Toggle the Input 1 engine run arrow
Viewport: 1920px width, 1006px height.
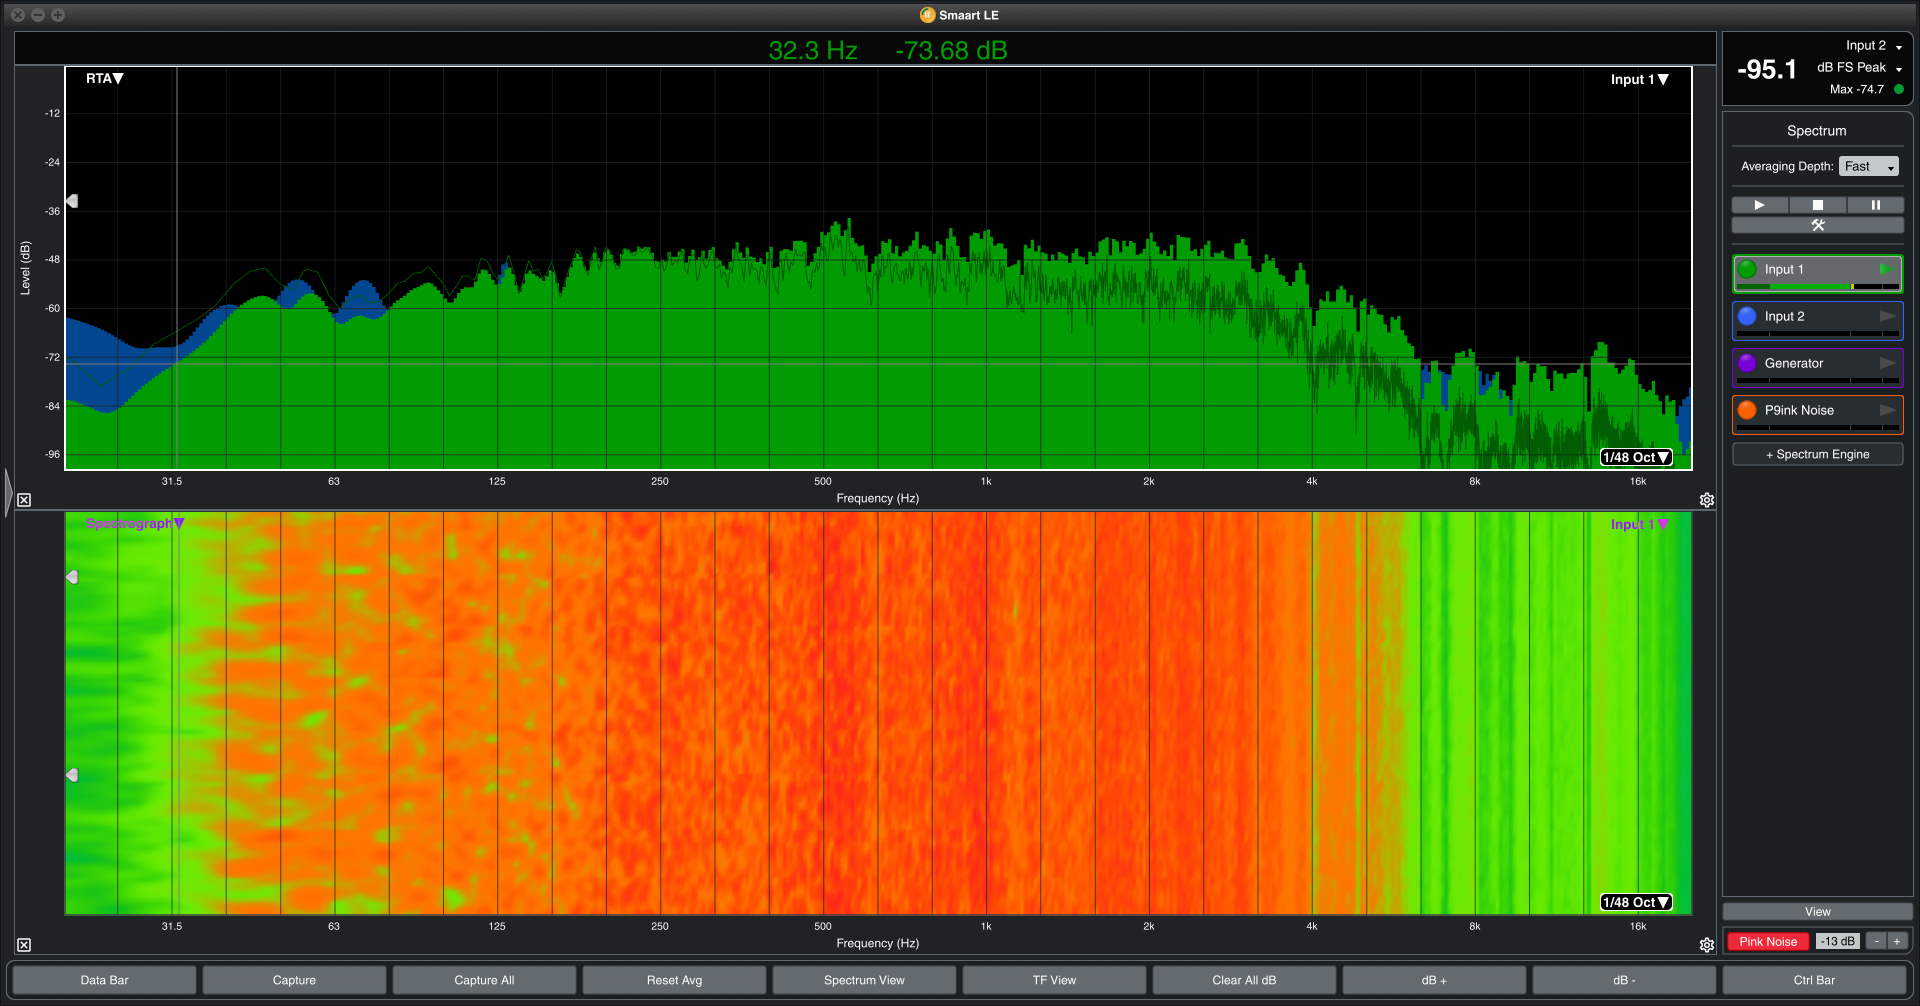(1887, 269)
